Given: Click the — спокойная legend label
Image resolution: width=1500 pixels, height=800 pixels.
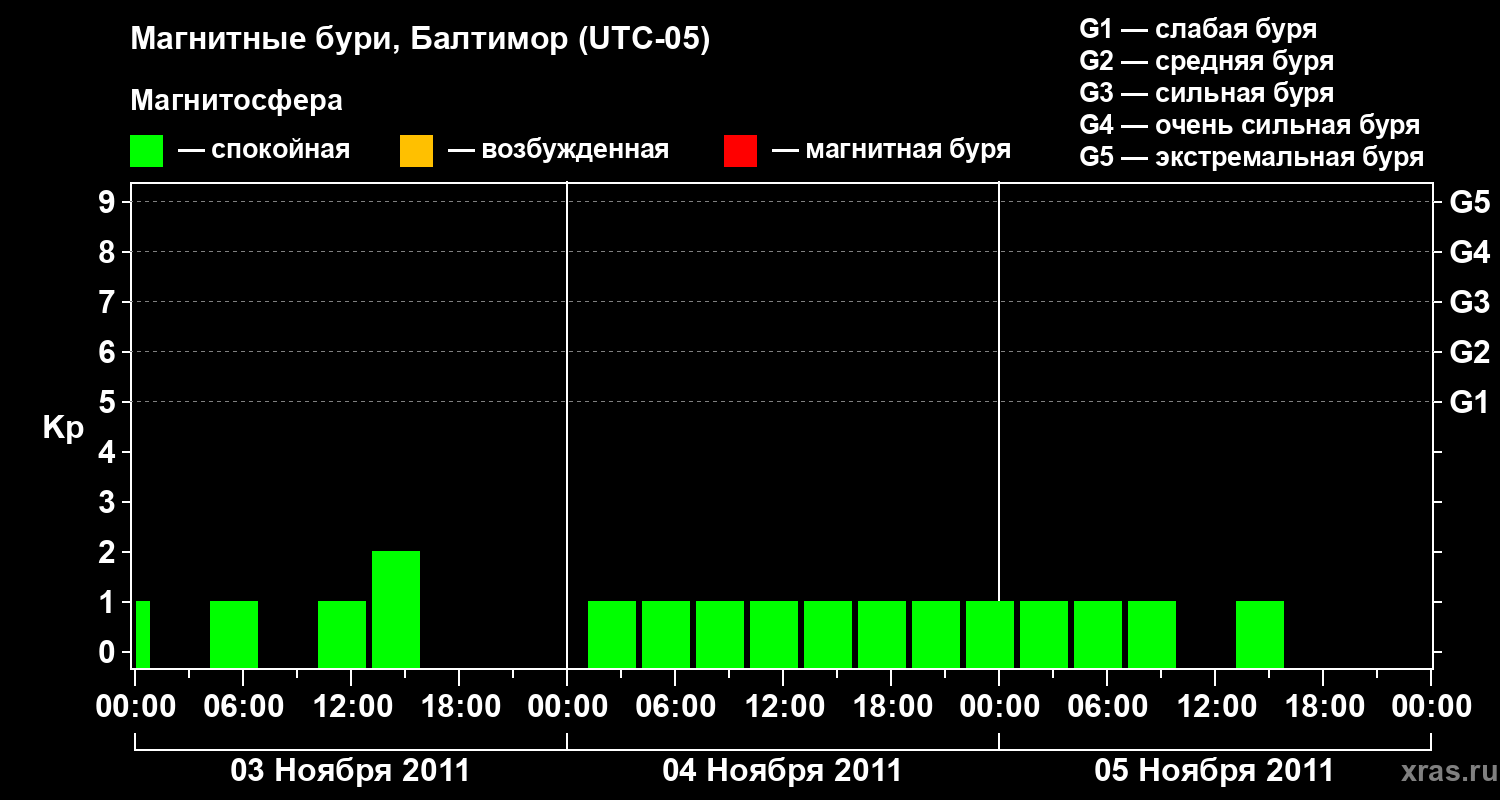Looking at the screenshot, I should (264, 151).
